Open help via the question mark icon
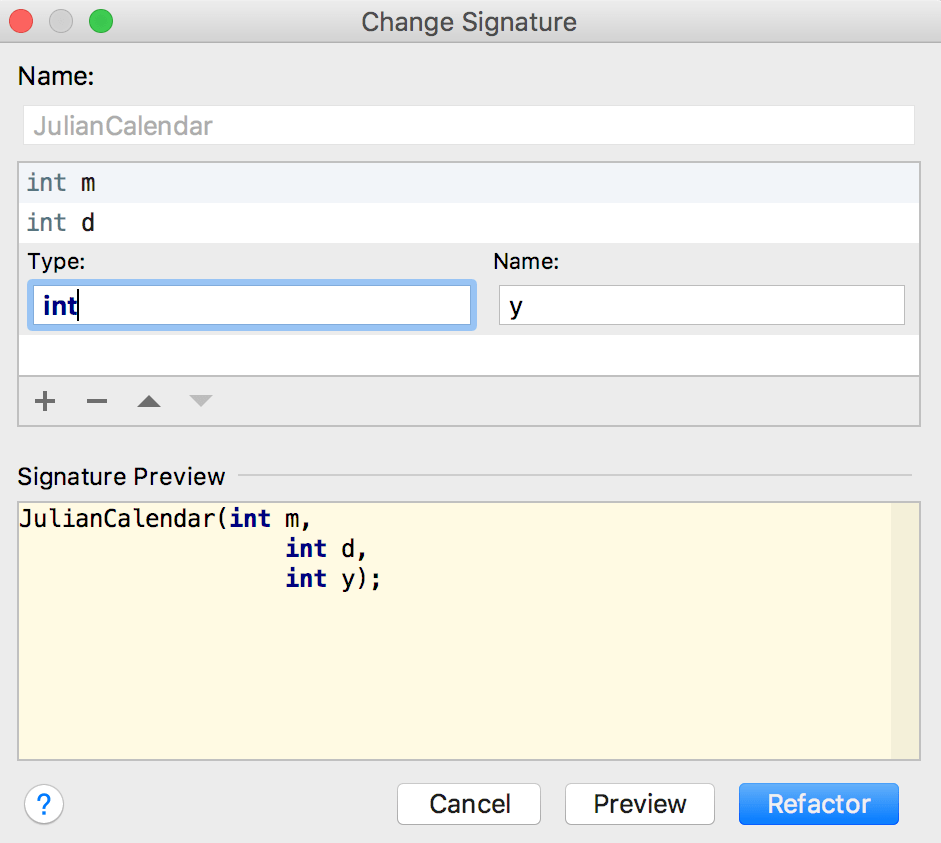The image size is (941, 843). coord(43,804)
